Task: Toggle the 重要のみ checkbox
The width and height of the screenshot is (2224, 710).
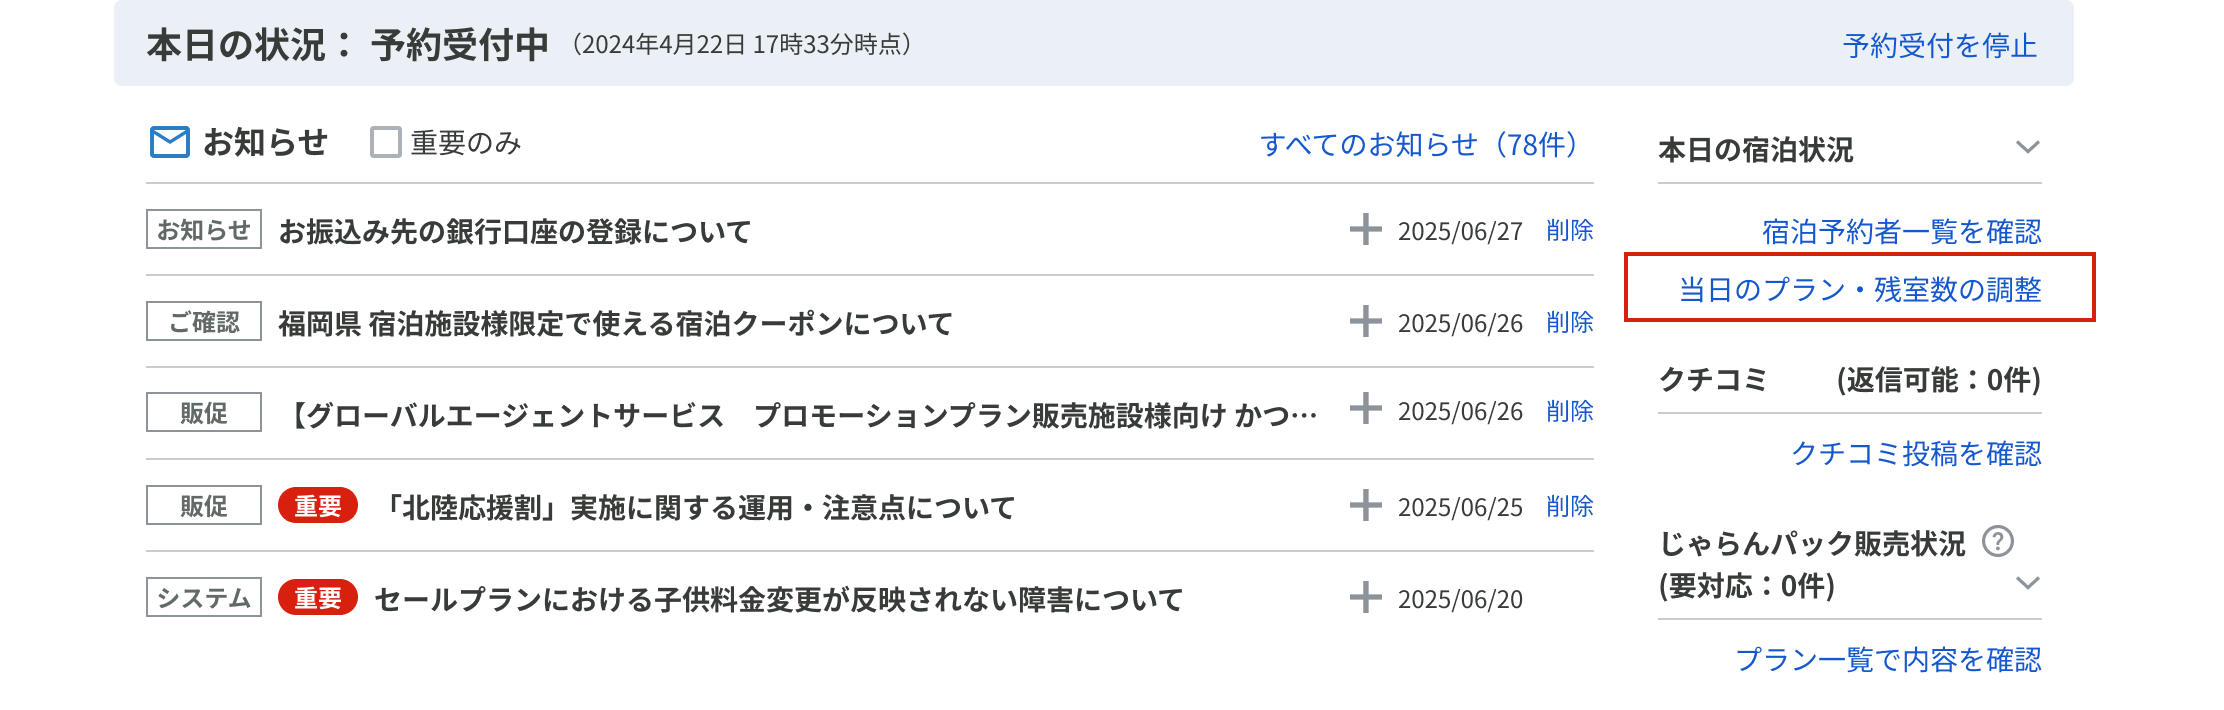Action: [385, 143]
